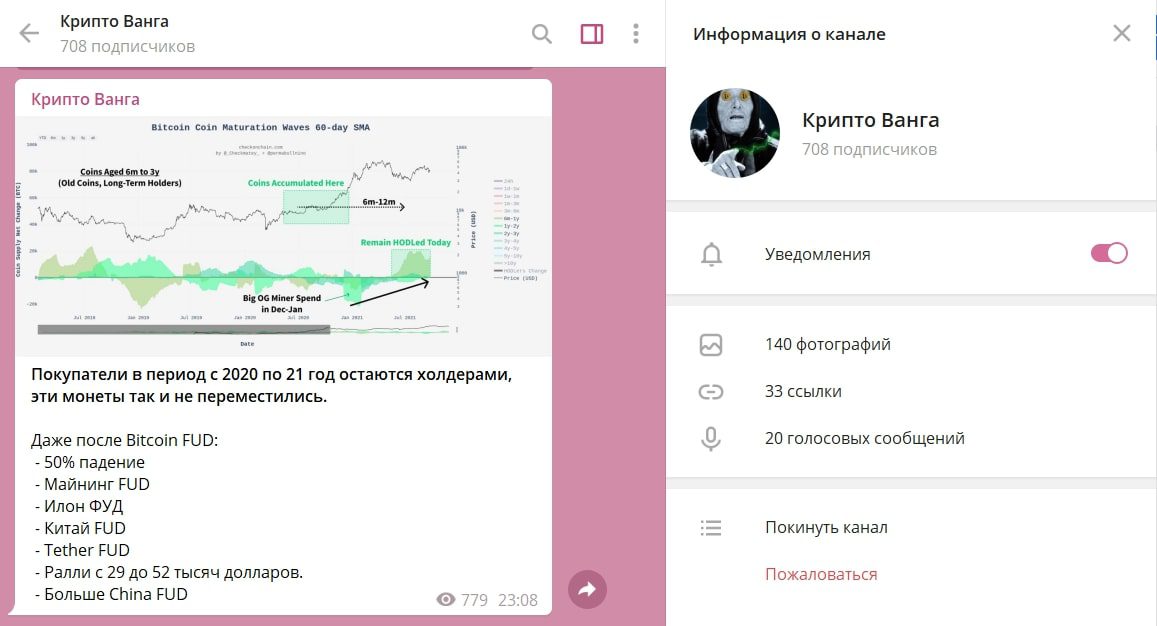Close the channel info panel

tap(1122, 33)
